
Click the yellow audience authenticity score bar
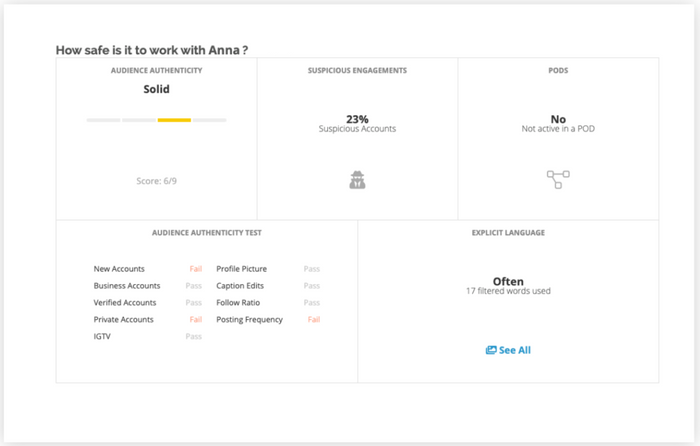(174, 120)
